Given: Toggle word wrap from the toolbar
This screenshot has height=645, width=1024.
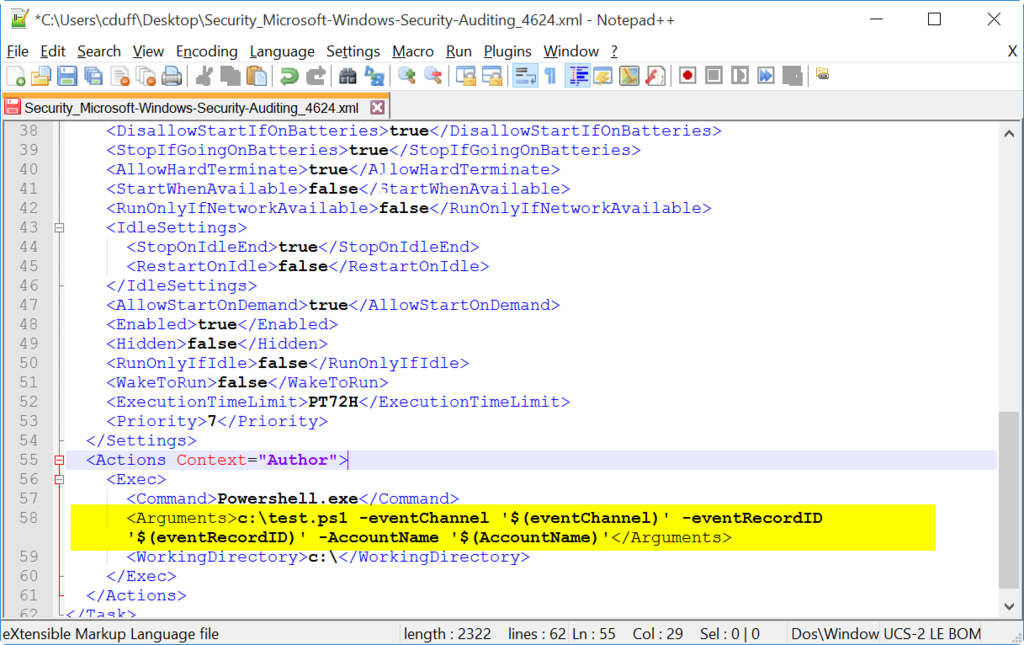Looking at the screenshot, I should click(x=529, y=75).
